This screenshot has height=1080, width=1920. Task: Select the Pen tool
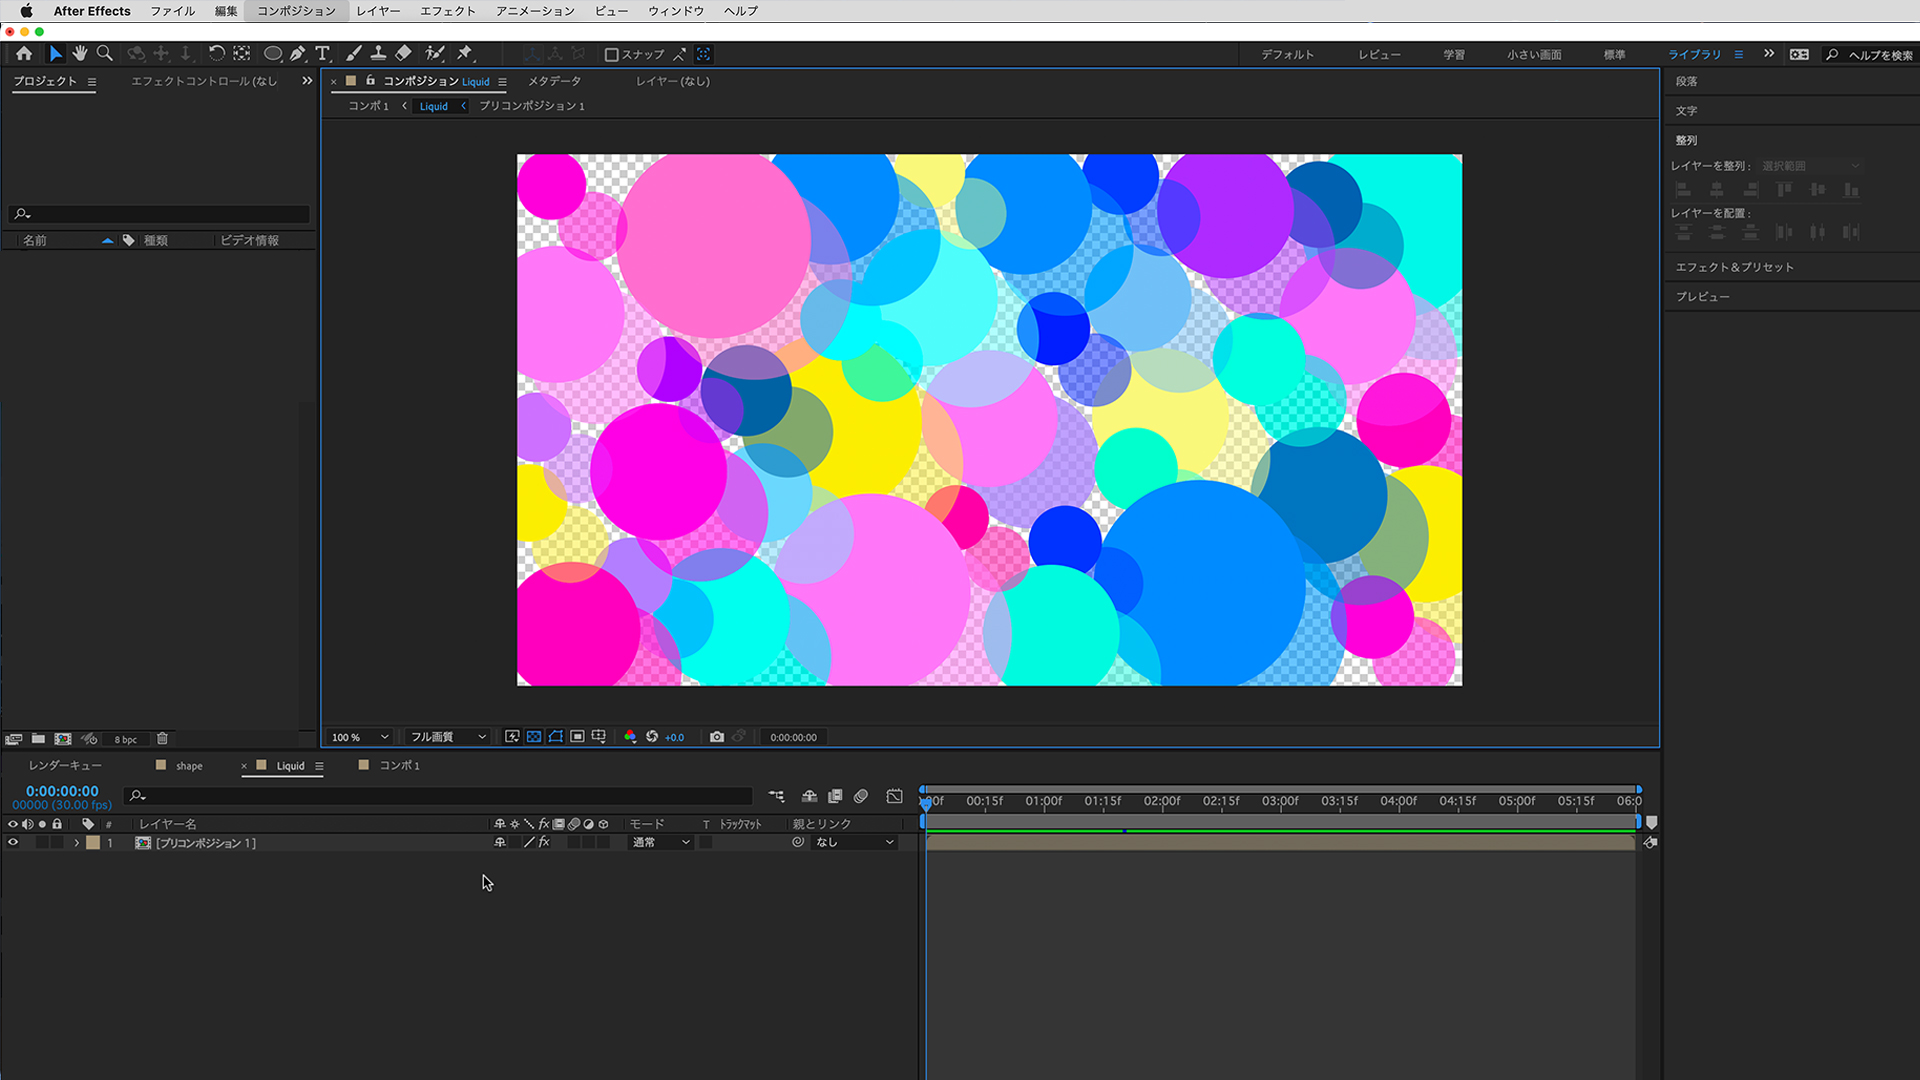click(x=298, y=54)
